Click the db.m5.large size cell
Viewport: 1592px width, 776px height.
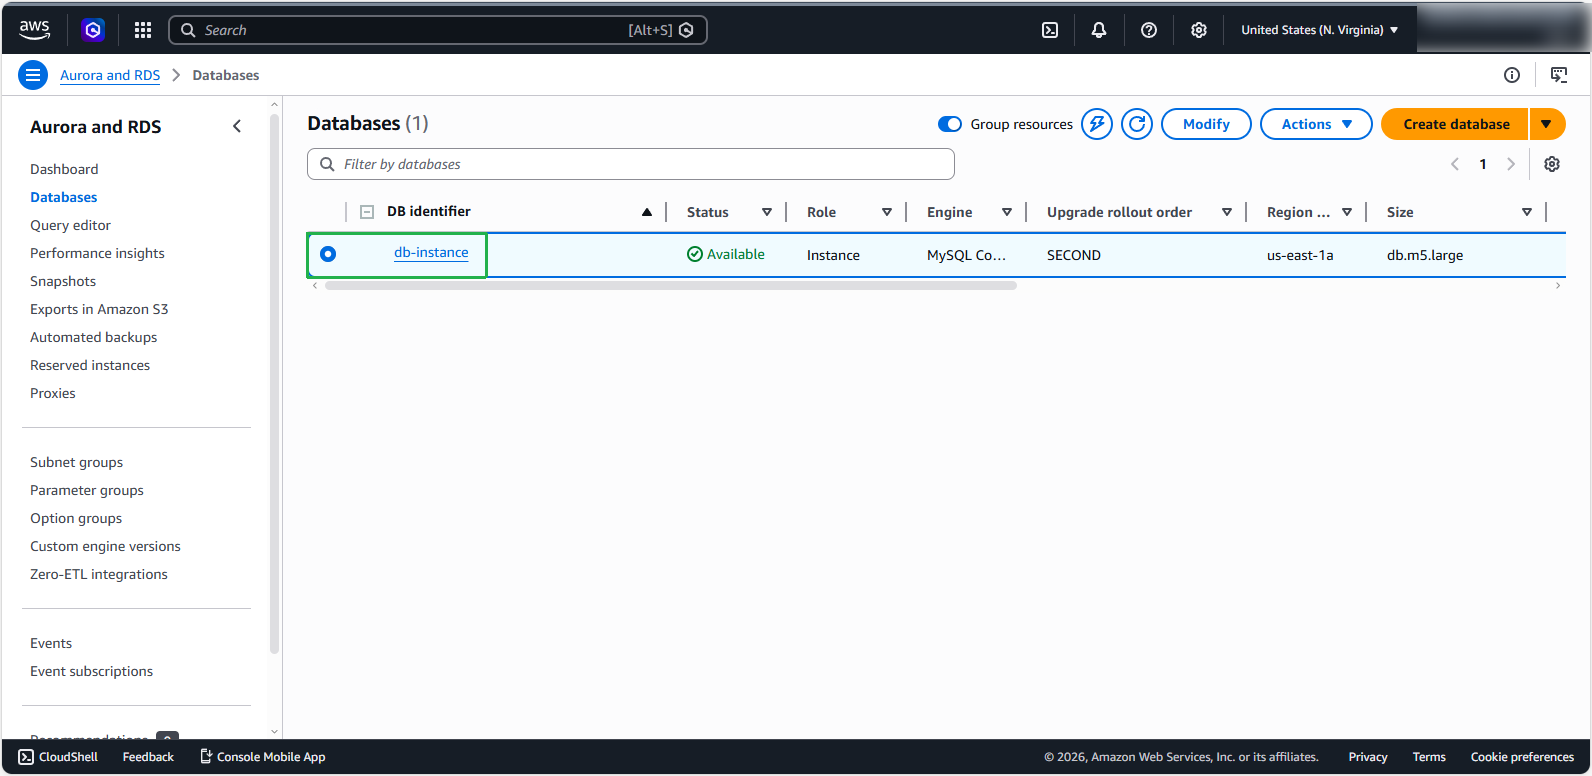click(1425, 255)
